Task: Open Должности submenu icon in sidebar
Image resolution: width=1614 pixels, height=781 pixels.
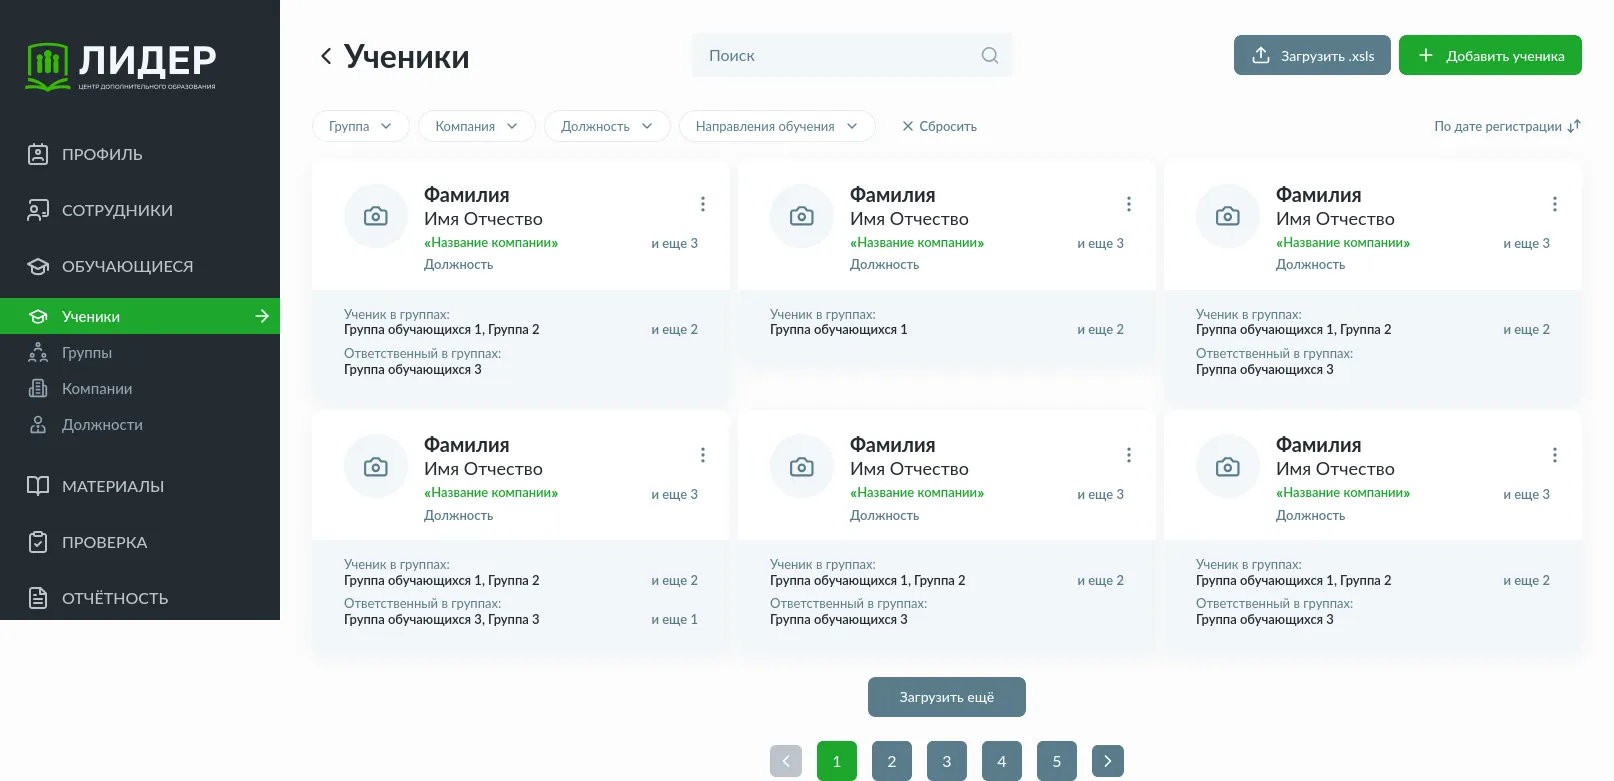Action: tap(38, 424)
